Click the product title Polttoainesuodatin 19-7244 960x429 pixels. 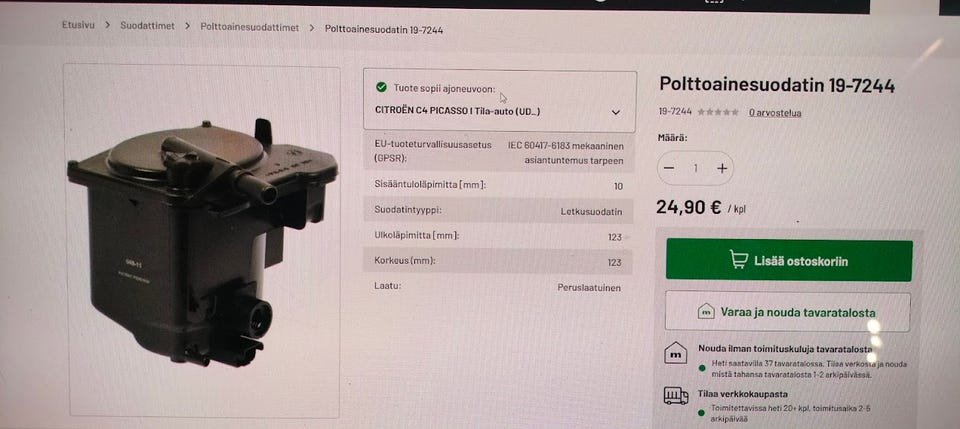777,86
